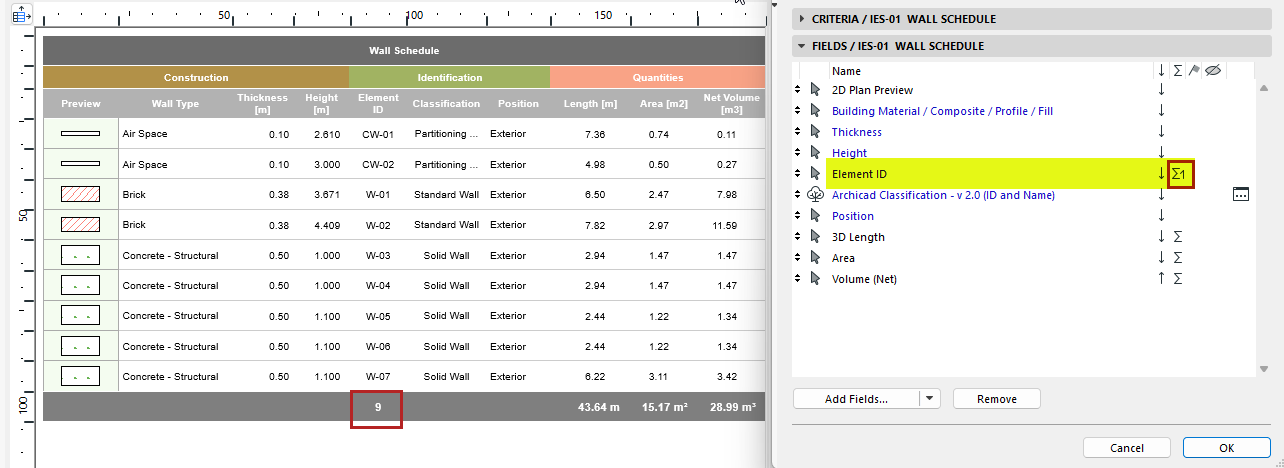1284x468 pixels.
Task: Click the Sigma sum column header
Action: pyautogui.click(x=1178, y=71)
